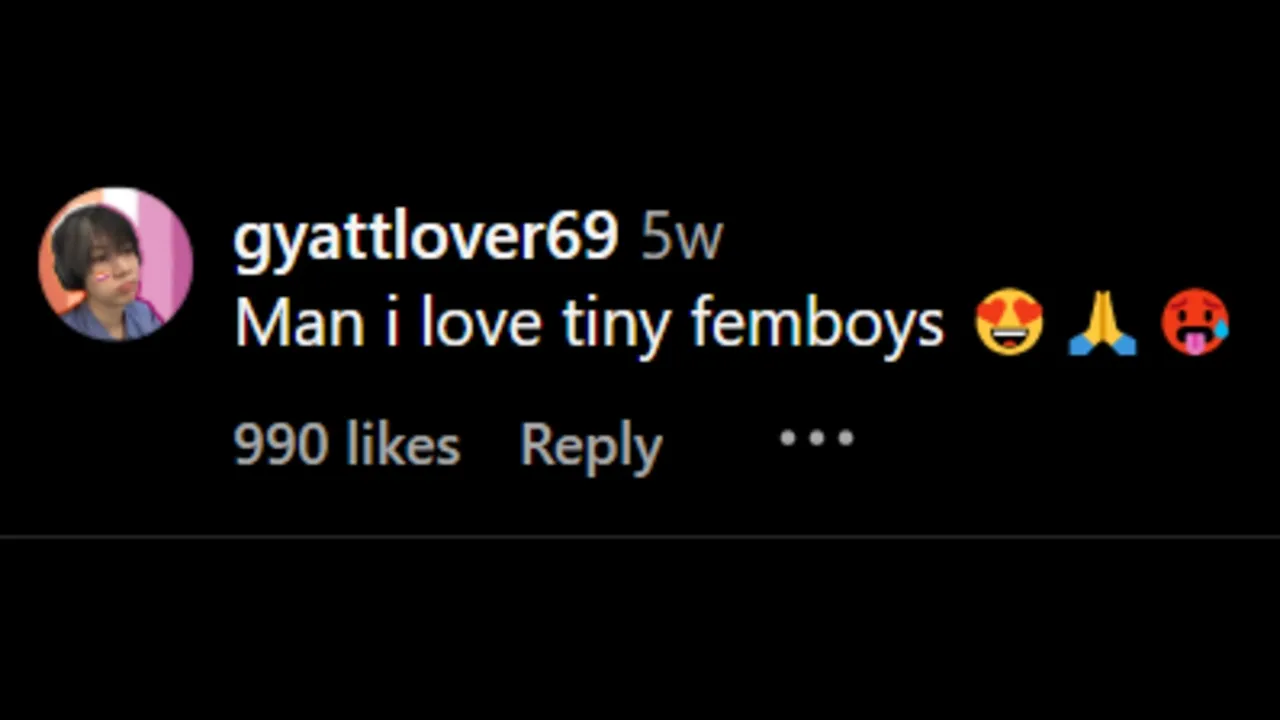Image resolution: width=1280 pixels, height=720 pixels.
Task: Click the lowercase "i" in the comment
Action: pos(392,324)
